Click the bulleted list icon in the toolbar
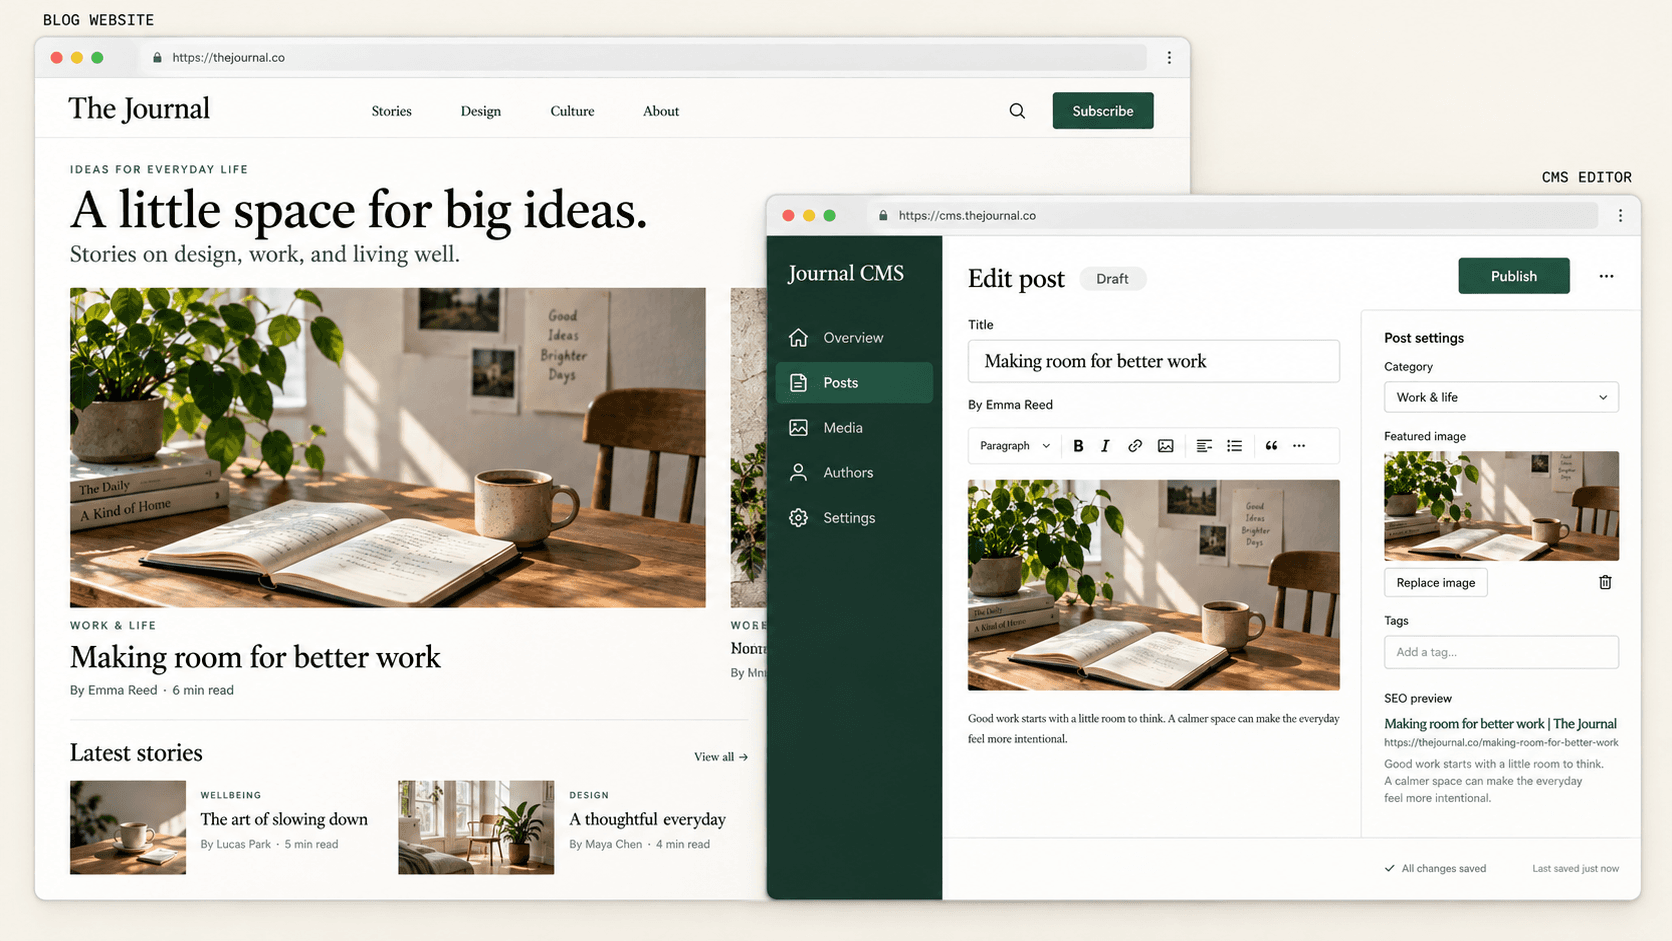The width and height of the screenshot is (1672, 941). (x=1235, y=446)
